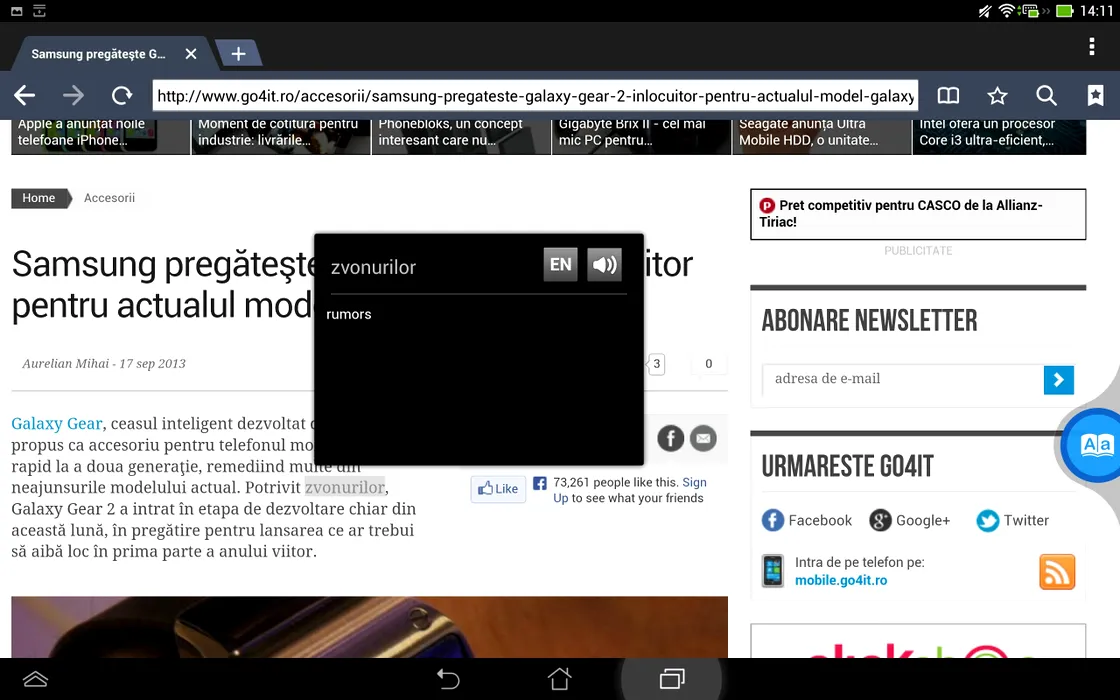Open a new browser tab
This screenshot has width=1120, height=700.
238,54
